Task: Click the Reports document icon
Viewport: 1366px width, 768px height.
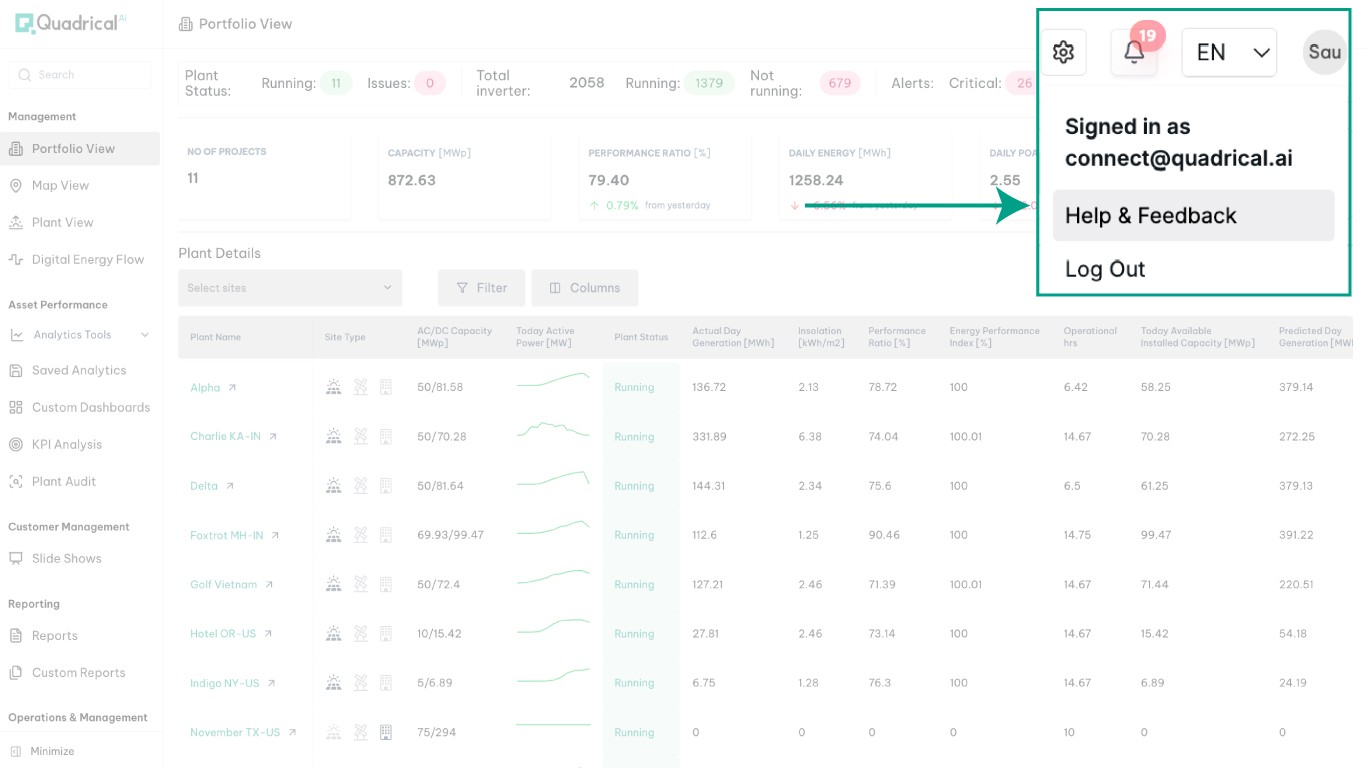Action: pos(15,636)
